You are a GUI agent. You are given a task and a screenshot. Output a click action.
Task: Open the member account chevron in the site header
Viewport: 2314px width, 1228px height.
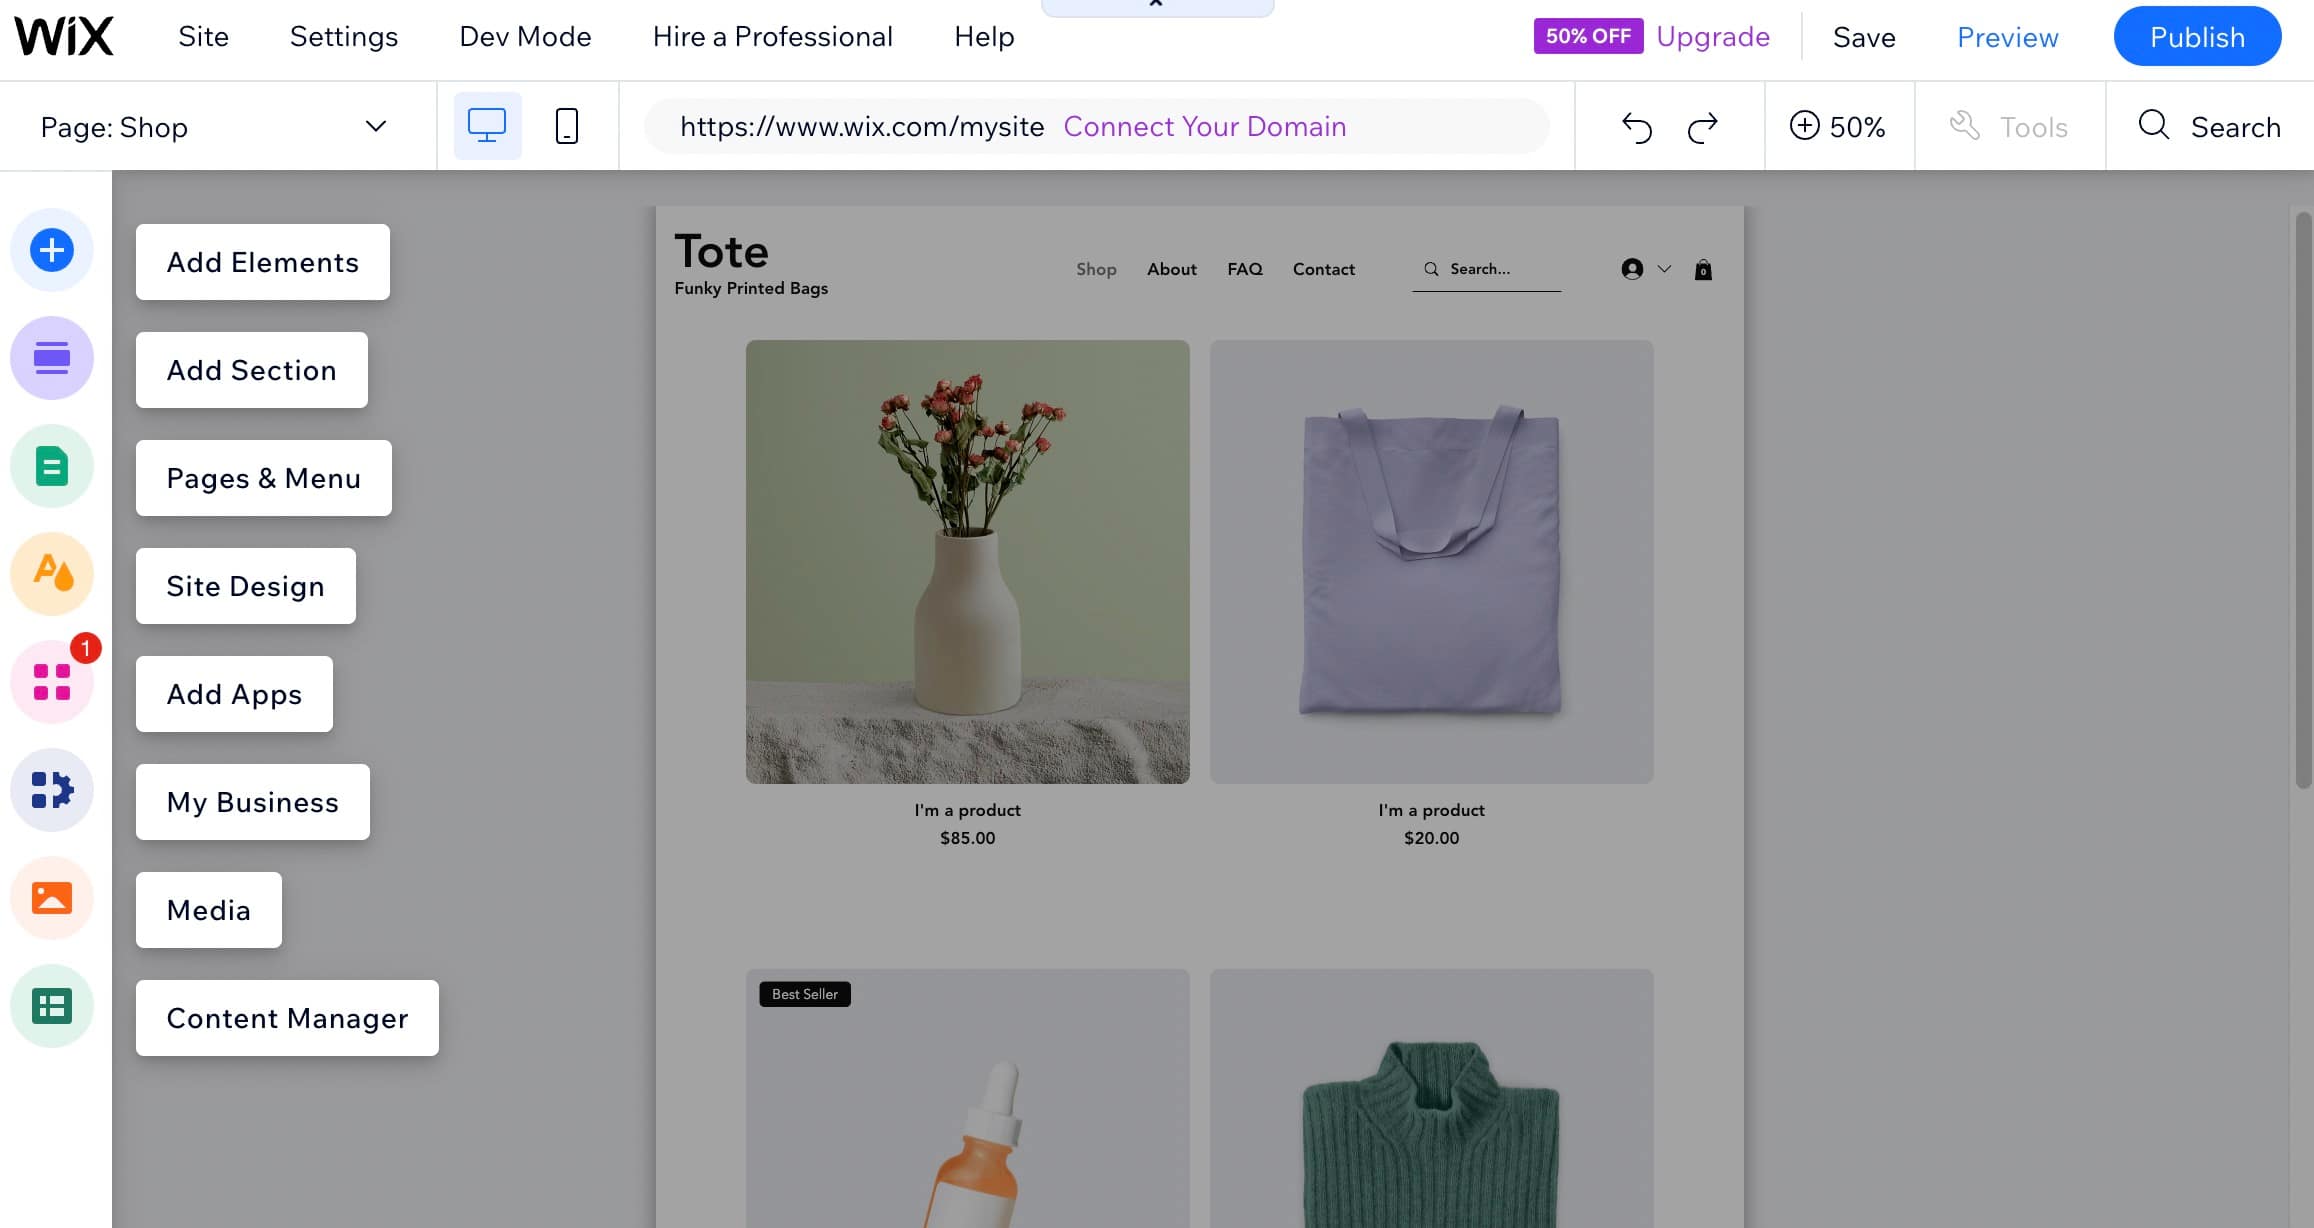tap(1665, 269)
